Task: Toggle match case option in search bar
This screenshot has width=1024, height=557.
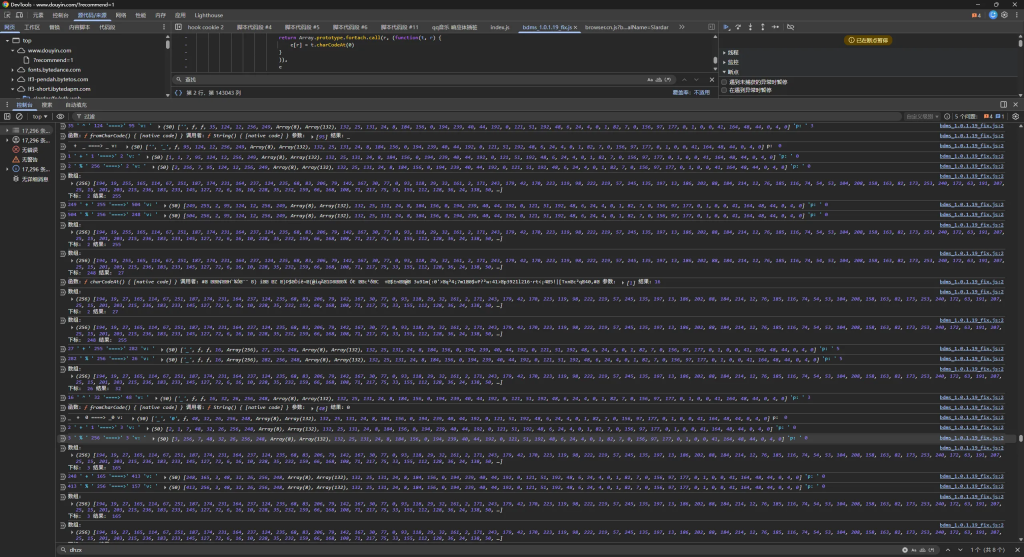Action: coord(650,78)
